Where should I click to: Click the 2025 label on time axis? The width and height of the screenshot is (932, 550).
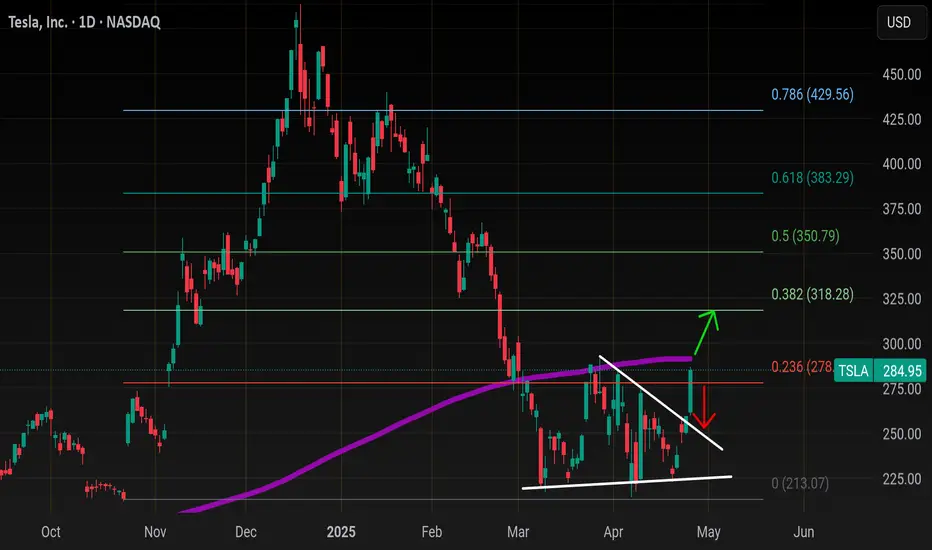point(341,532)
